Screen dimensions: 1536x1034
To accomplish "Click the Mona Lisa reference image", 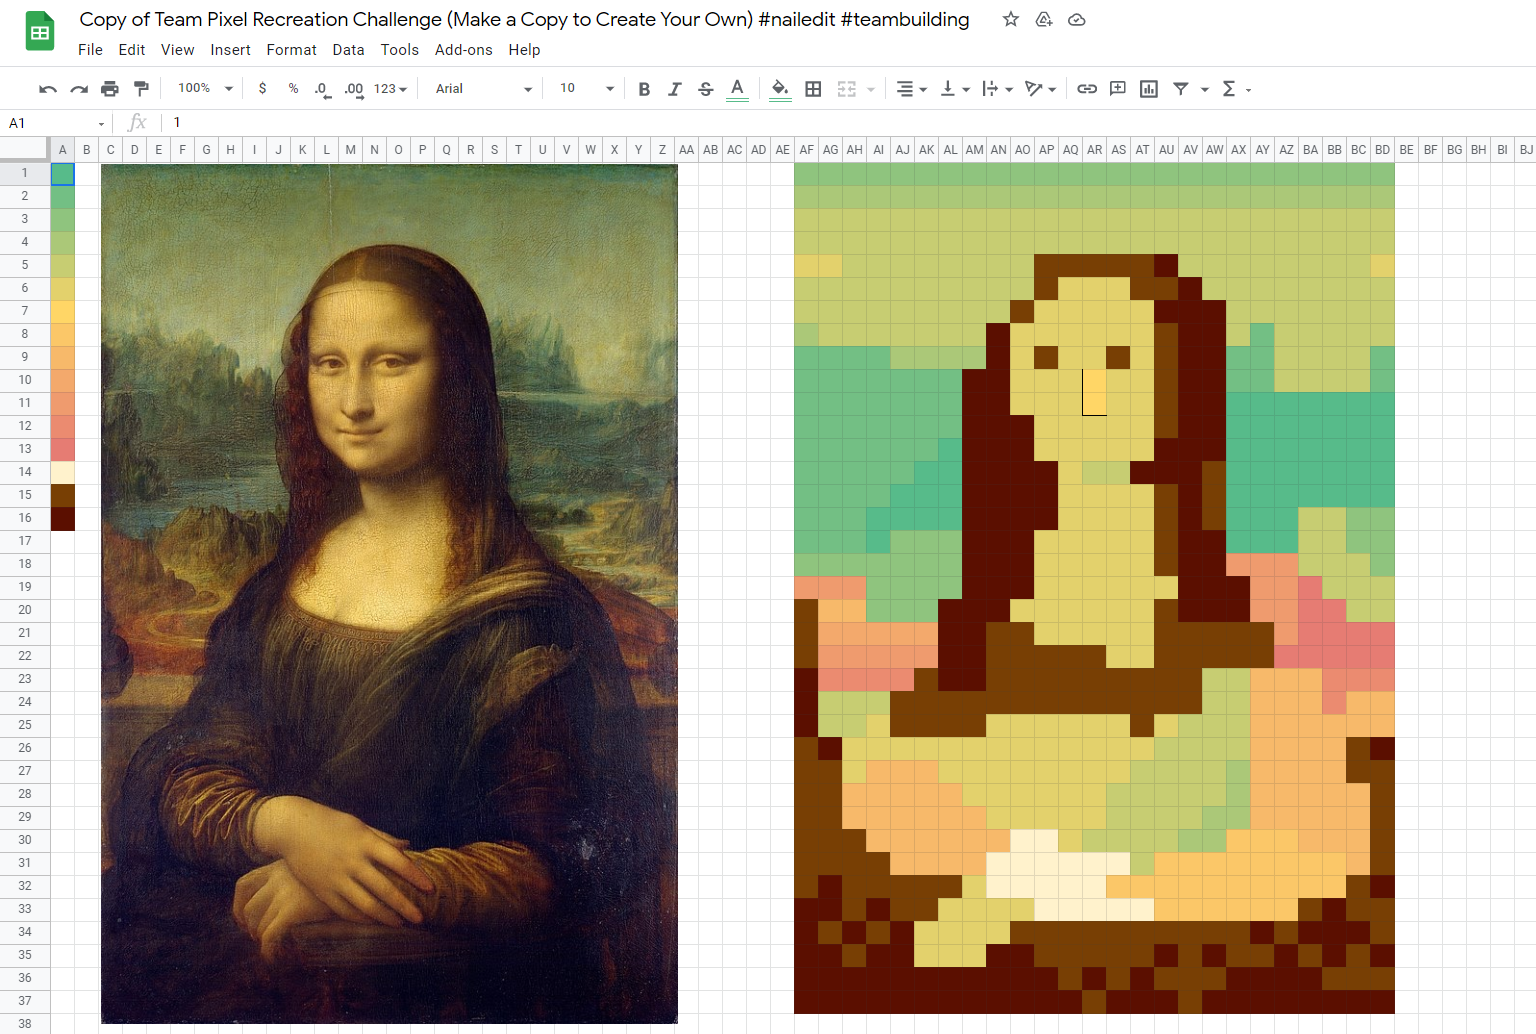I will (389, 594).
